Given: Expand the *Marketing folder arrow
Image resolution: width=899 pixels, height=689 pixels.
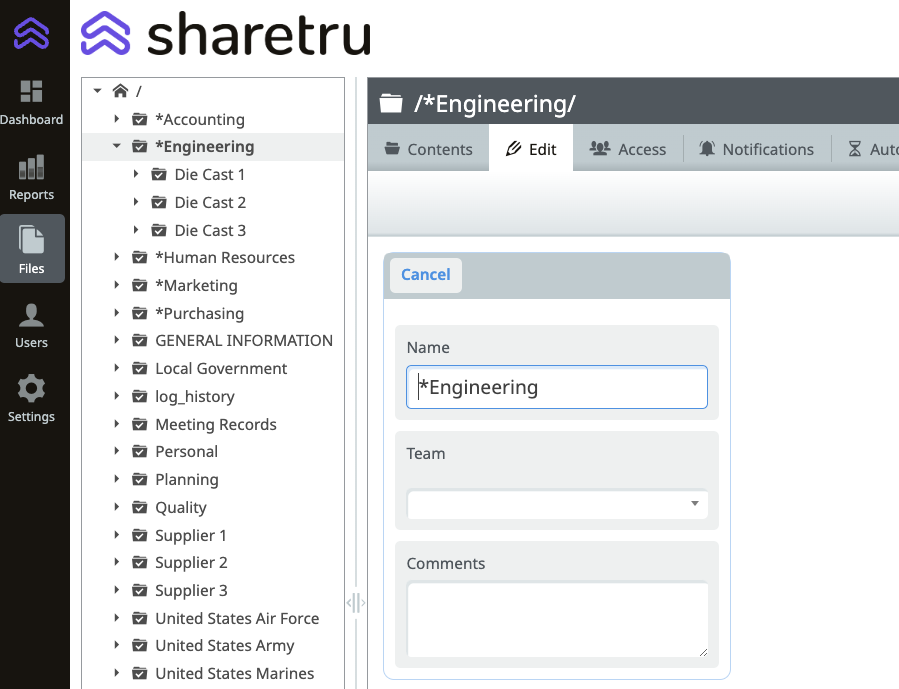Looking at the screenshot, I should pos(116,285).
